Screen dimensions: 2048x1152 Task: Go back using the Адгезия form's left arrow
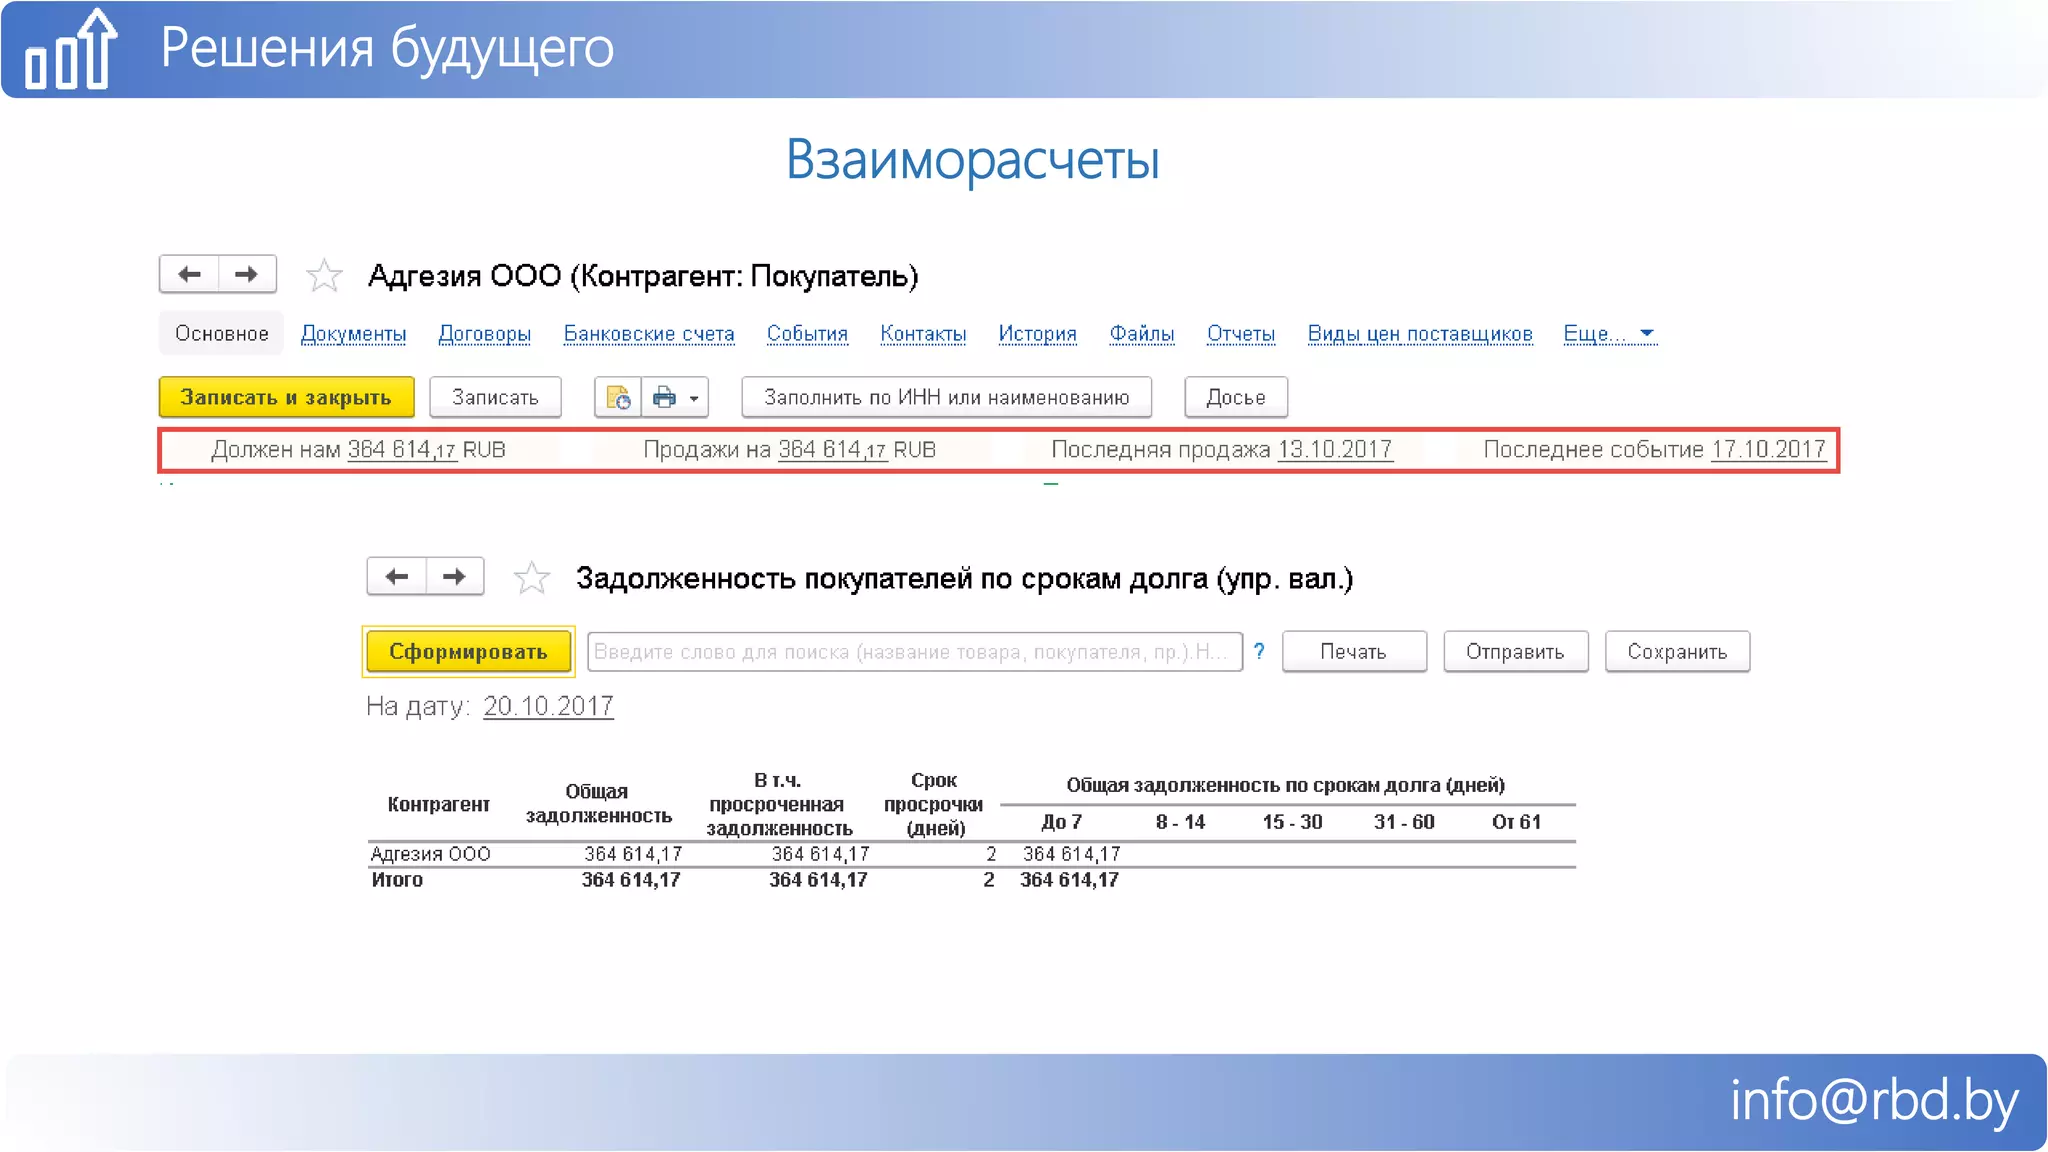point(189,274)
